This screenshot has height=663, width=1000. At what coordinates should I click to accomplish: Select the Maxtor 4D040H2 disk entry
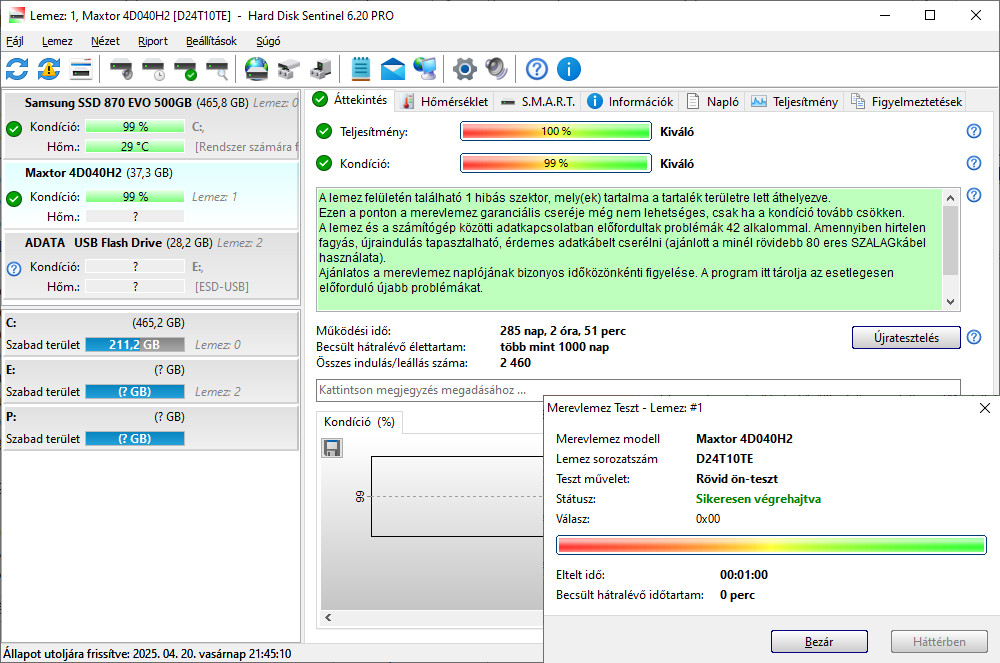(x=151, y=195)
